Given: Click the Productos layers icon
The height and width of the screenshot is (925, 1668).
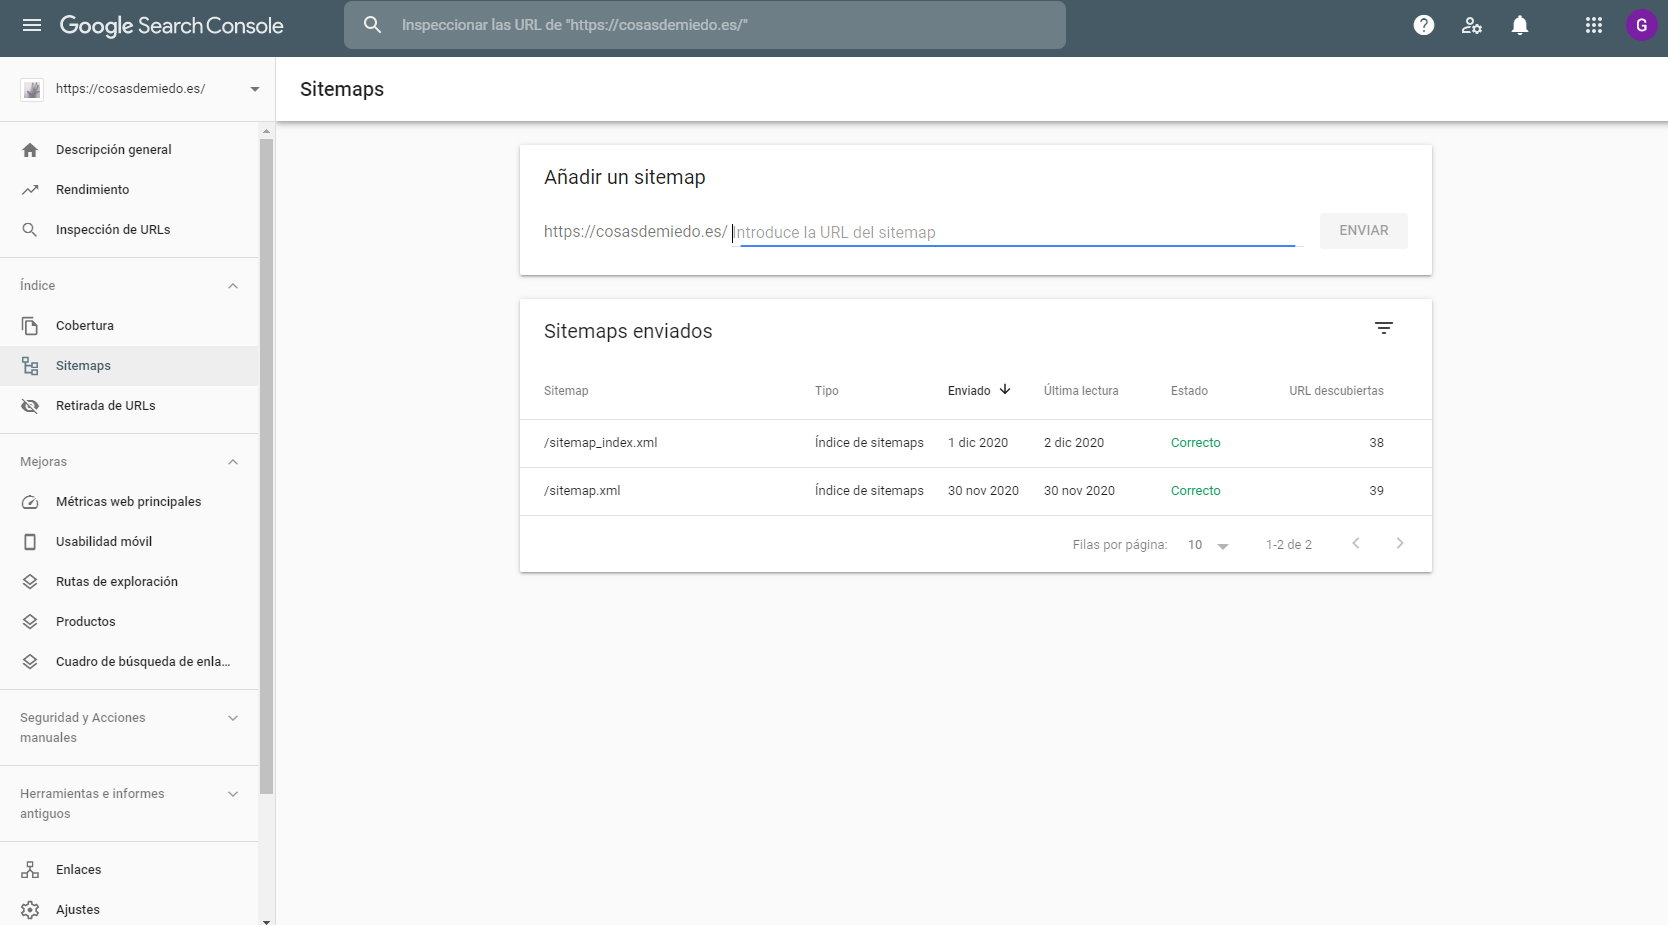Looking at the screenshot, I should pyautogui.click(x=30, y=622).
